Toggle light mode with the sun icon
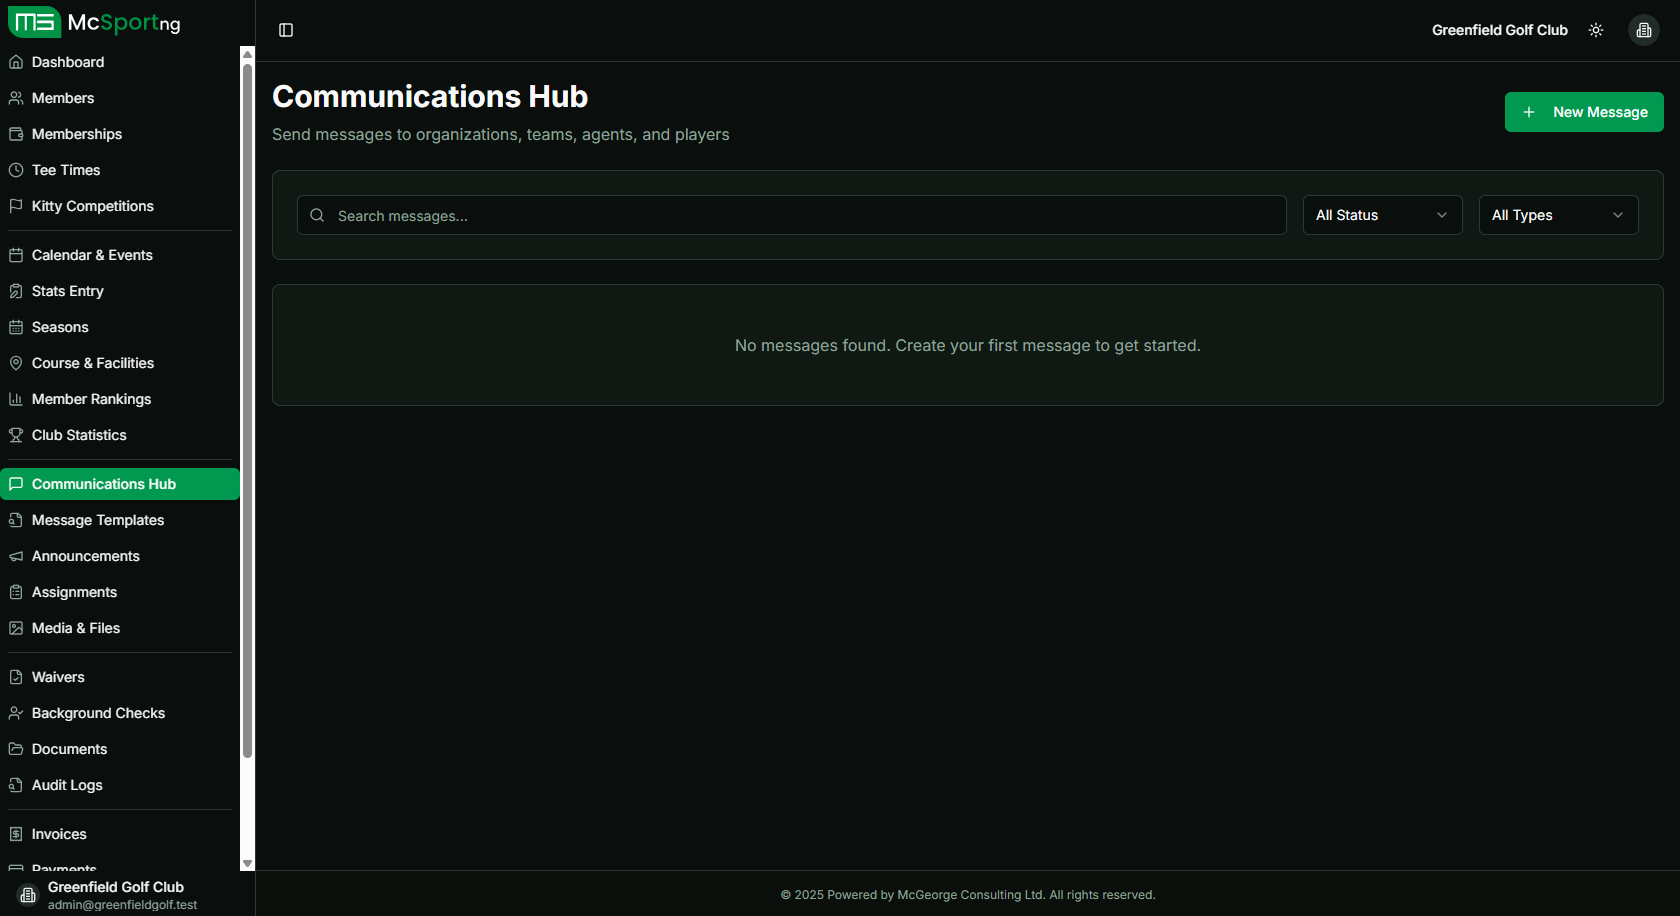This screenshot has height=916, width=1680. pos(1595,30)
